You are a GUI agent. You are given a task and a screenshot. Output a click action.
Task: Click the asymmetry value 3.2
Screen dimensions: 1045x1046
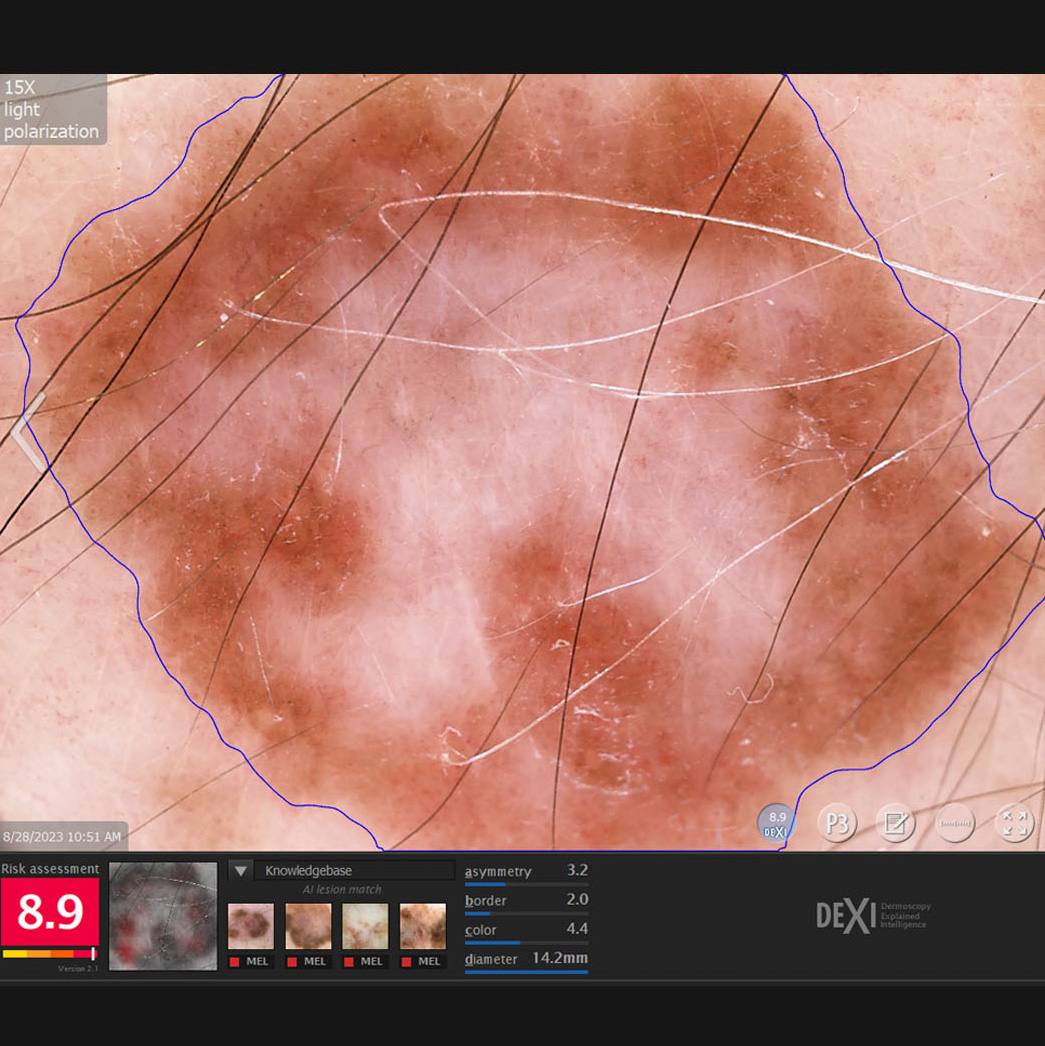click(x=578, y=870)
